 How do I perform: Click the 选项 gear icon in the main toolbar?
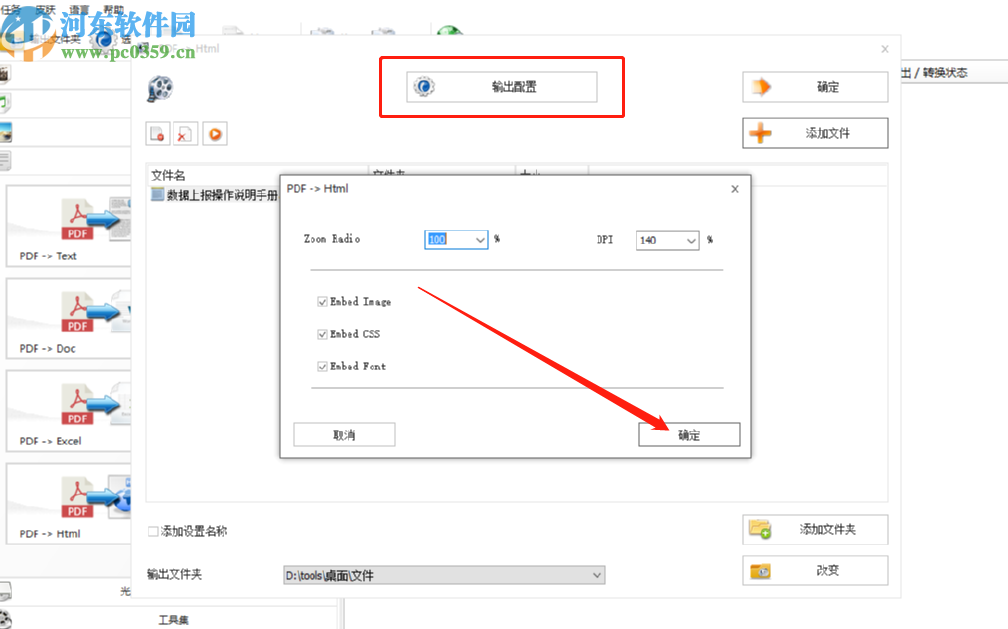(x=105, y=40)
